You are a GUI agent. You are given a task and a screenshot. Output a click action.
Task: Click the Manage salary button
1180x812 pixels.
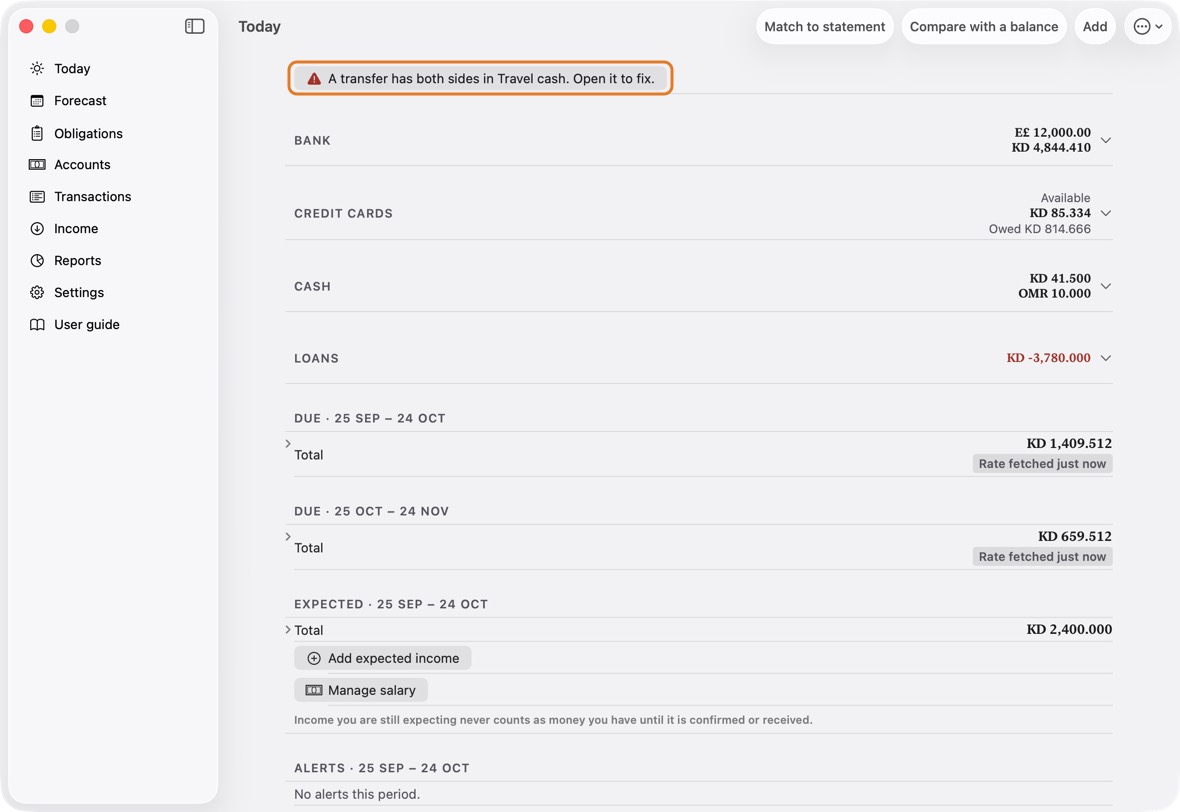(x=360, y=690)
